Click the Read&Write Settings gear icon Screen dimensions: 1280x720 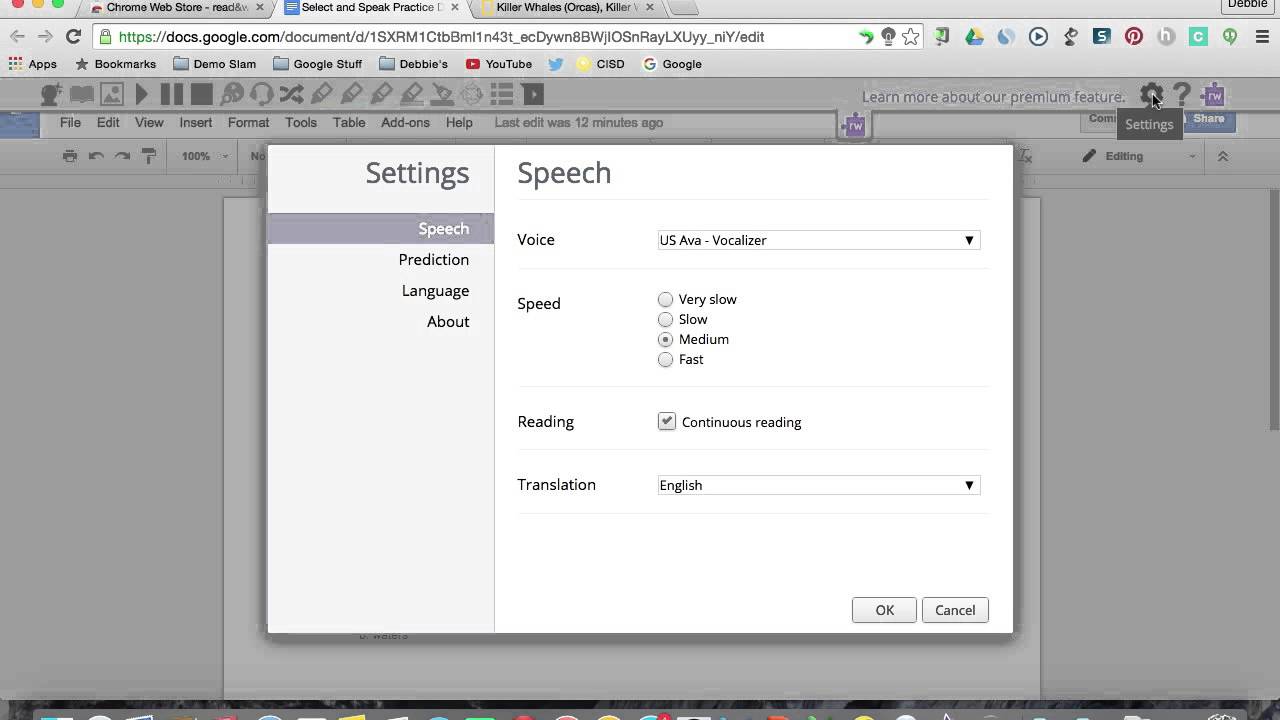pyautogui.click(x=1152, y=96)
